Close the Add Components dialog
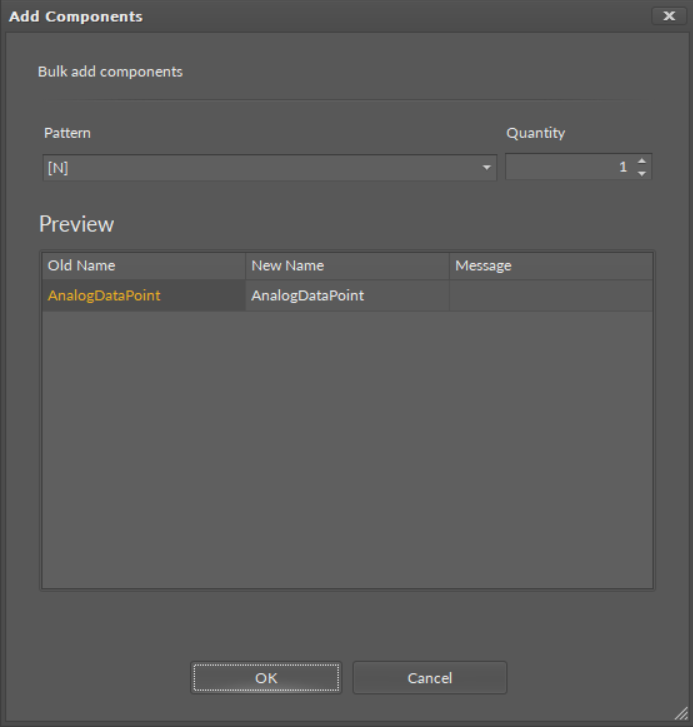 [669, 16]
